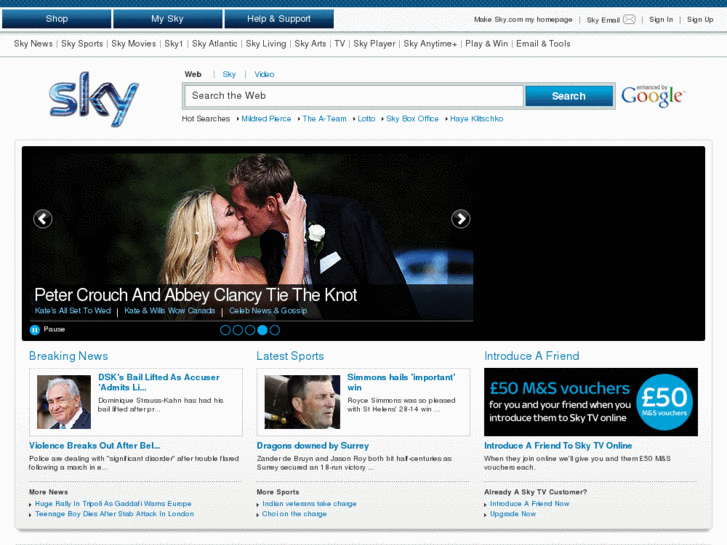Switch search to Web tab
727x545 pixels.
click(x=193, y=74)
